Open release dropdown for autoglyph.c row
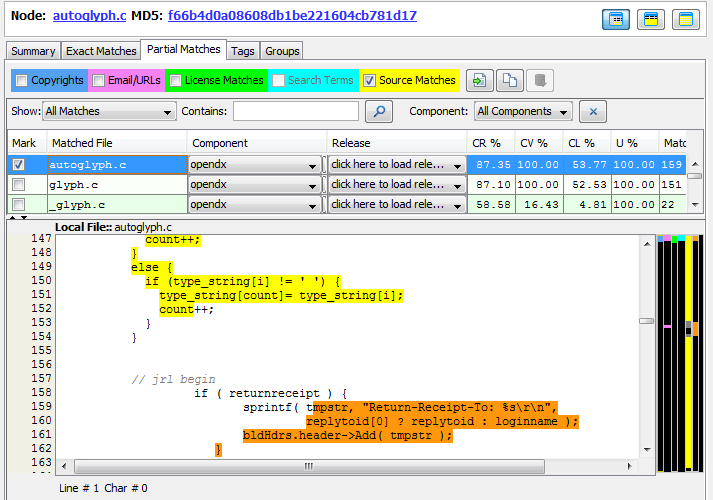The width and height of the screenshot is (713, 500). [x=397, y=164]
